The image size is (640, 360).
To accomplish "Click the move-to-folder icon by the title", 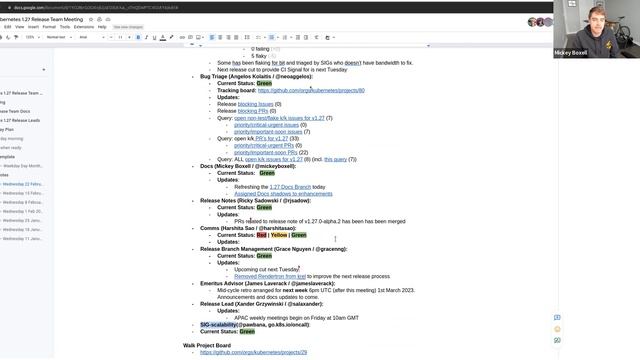I will point(100,19).
